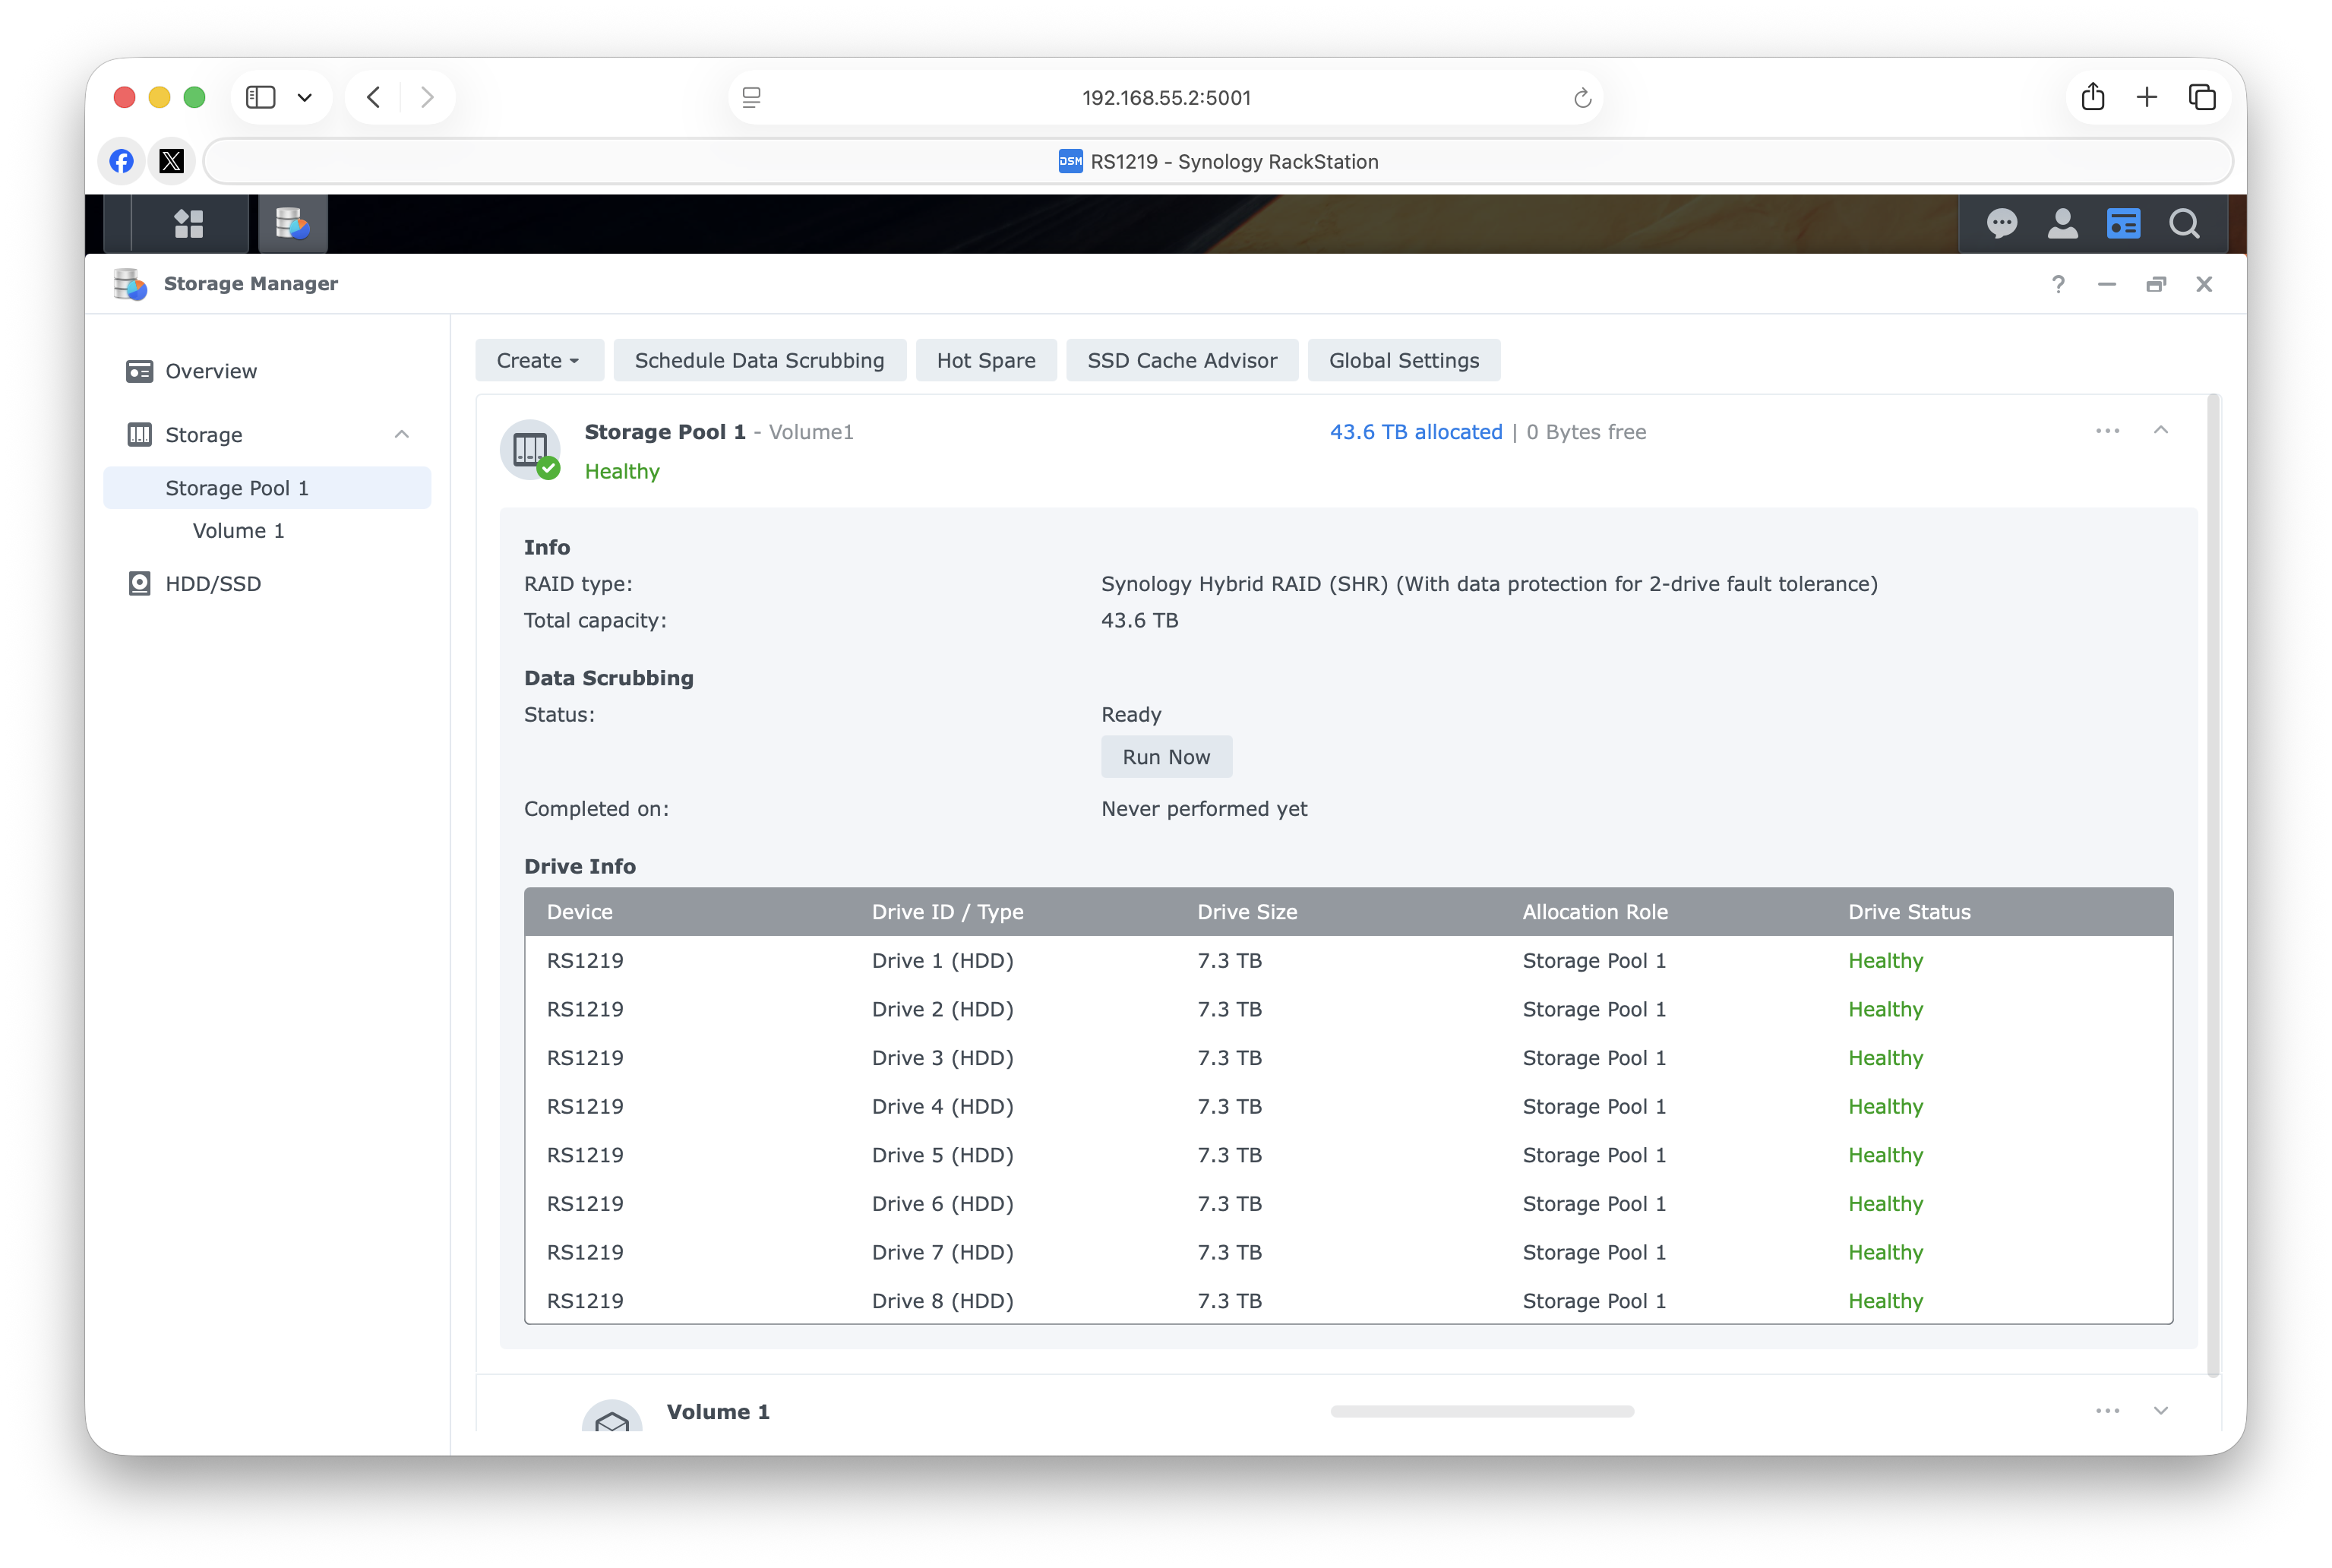
Task: Click the "Never performed yet" text
Action: tap(1204, 809)
